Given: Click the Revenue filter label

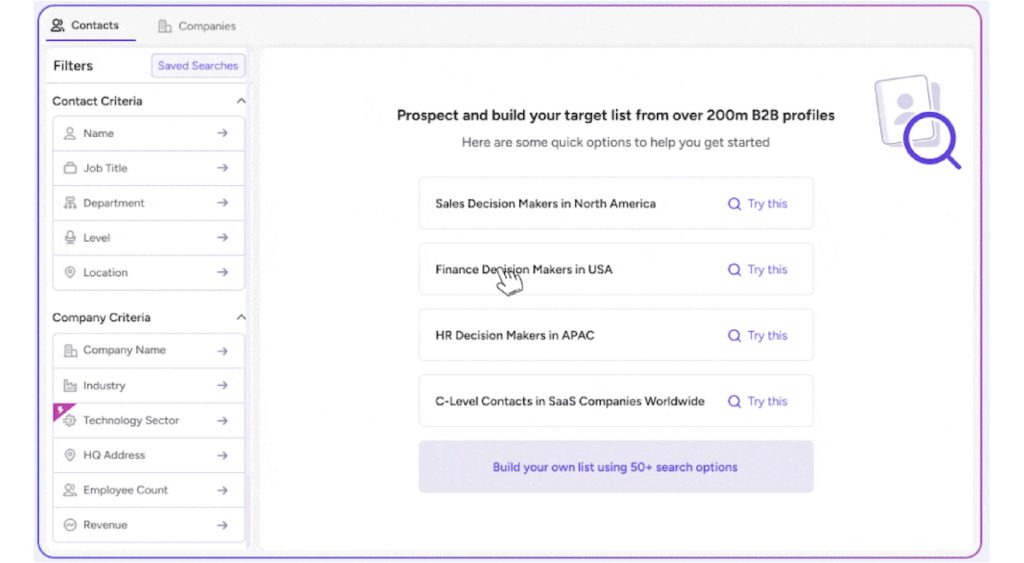Looking at the screenshot, I should tap(105, 525).
